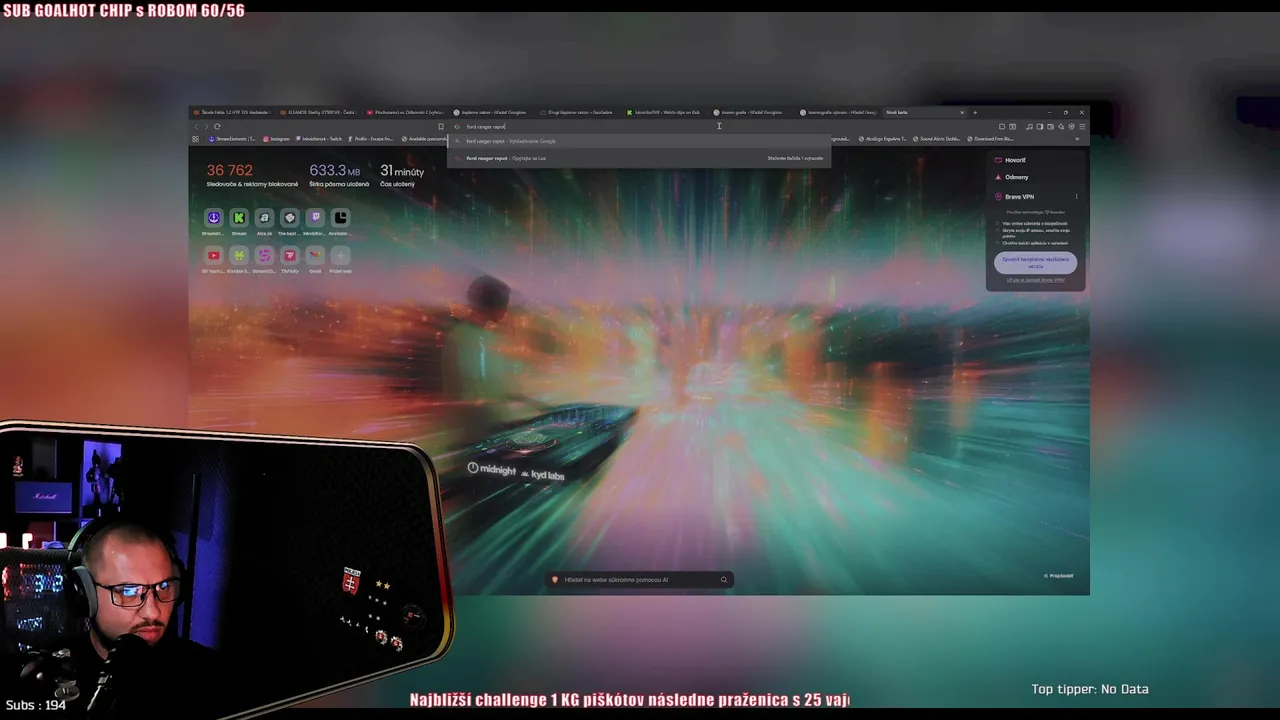The width and height of the screenshot is (1280, 720).
Task: Open the StreamElements speed dial tile
Action: [213, 218]
